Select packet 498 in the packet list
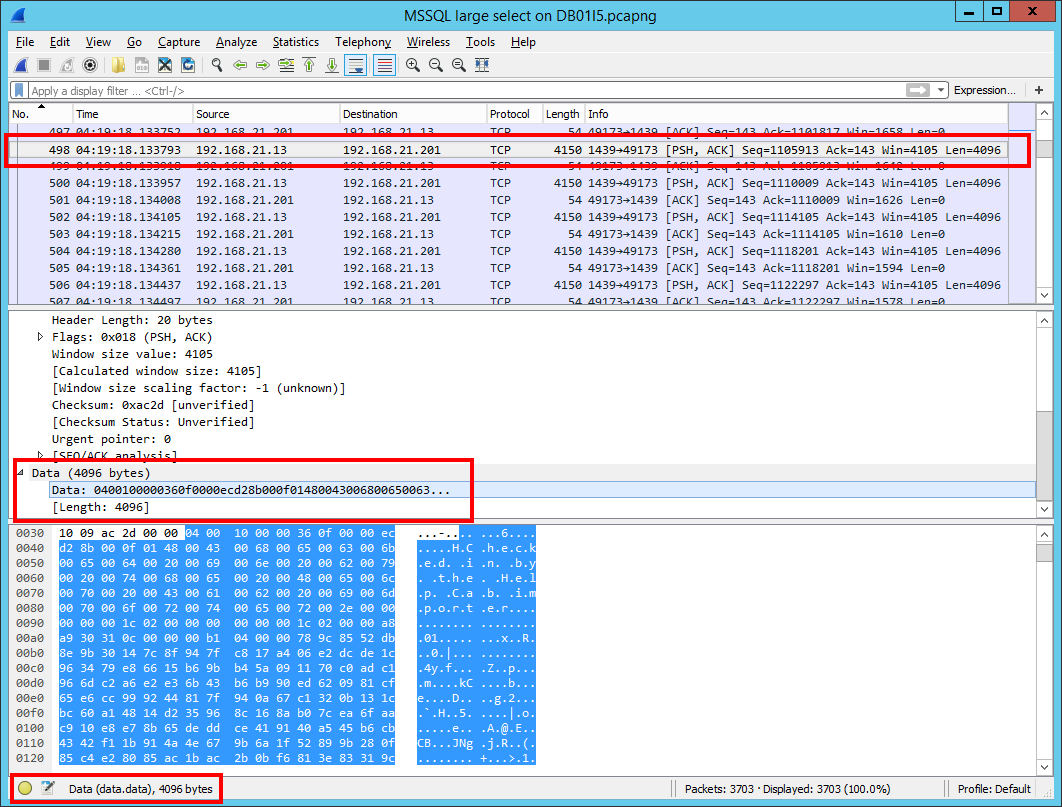This screenshot has width=1062, height=807. pos(508,150)
